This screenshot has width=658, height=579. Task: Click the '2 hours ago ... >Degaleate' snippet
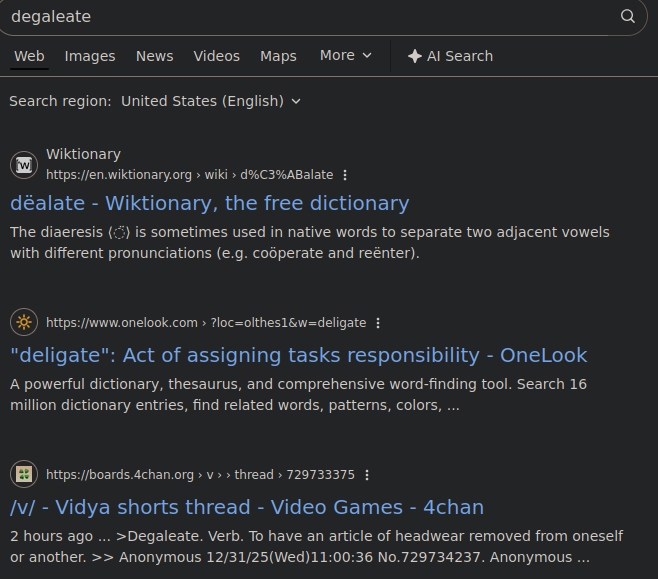[x=316, y=546]
